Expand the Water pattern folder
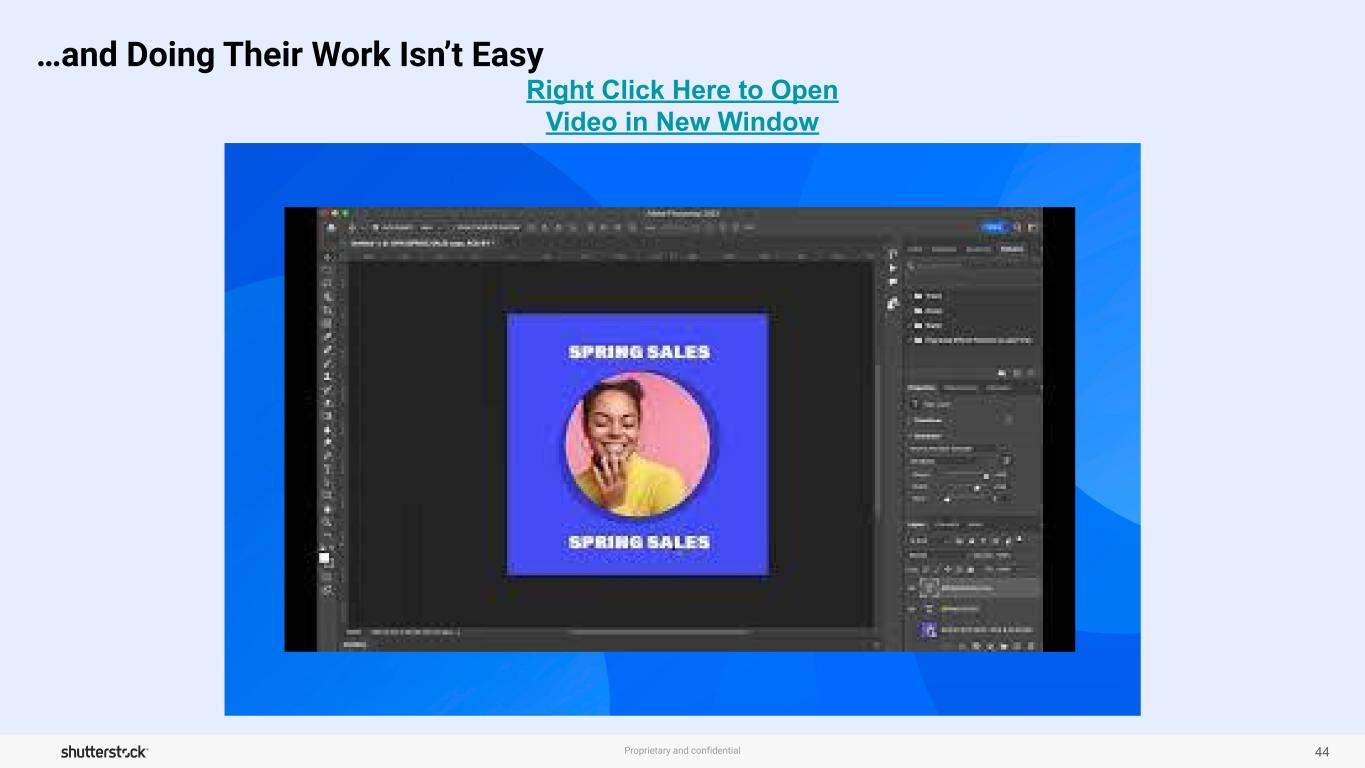The height and width of the screenshot is (768, 1365). [917, 325]
